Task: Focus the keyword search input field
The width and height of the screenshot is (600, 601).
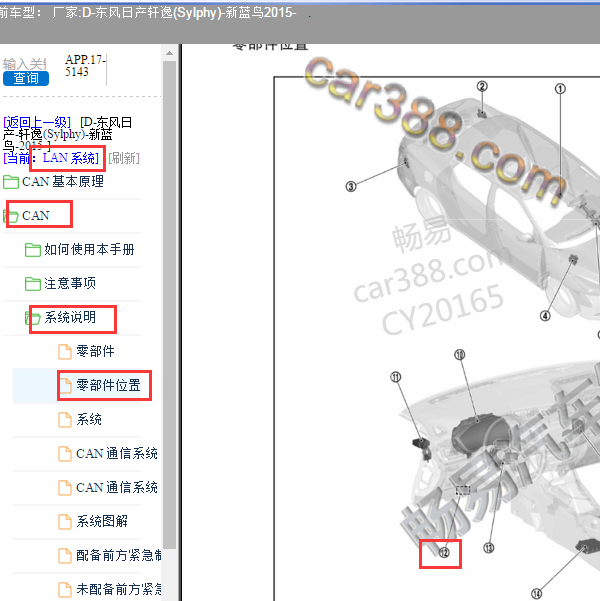Action: tap(25, 64)
